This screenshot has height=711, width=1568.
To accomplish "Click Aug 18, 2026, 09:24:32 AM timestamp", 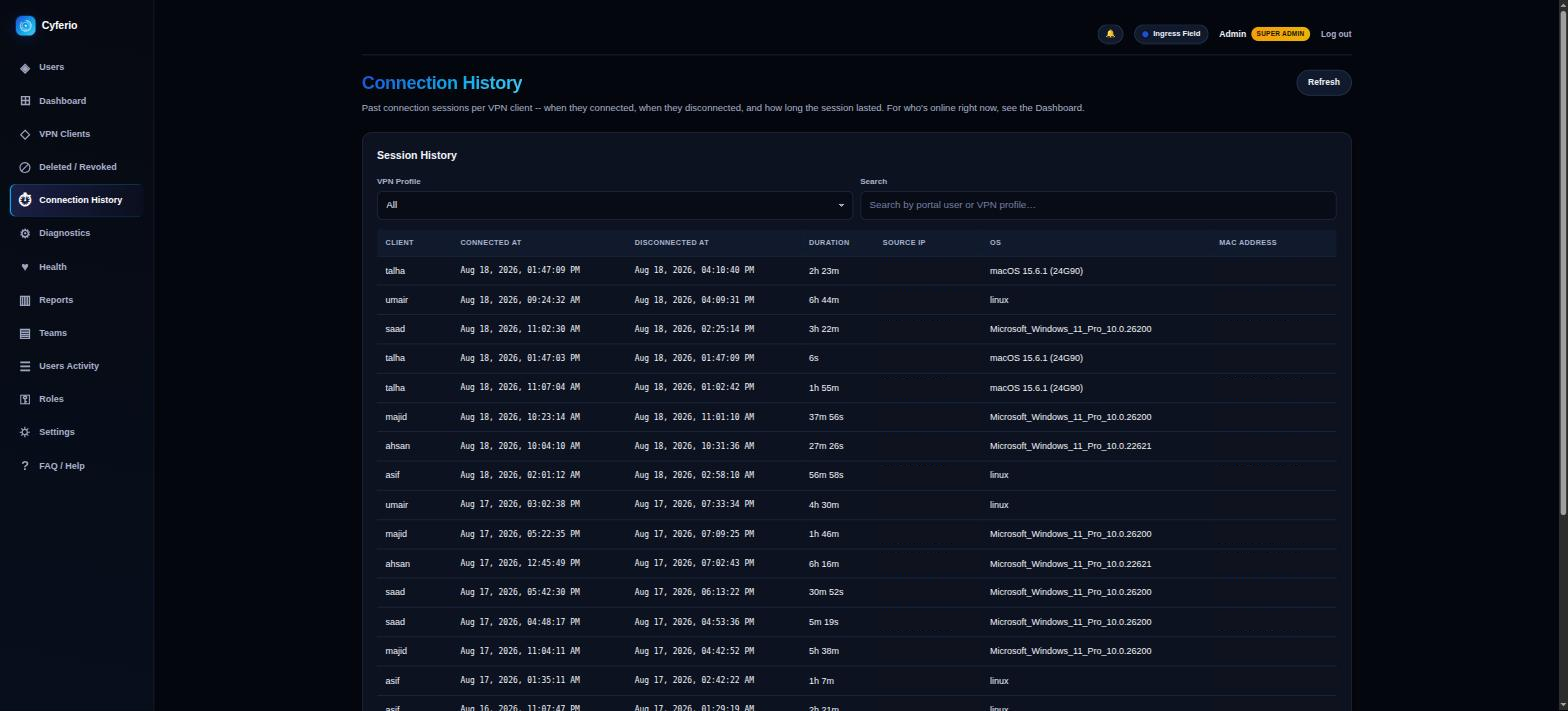I will 520,300.
